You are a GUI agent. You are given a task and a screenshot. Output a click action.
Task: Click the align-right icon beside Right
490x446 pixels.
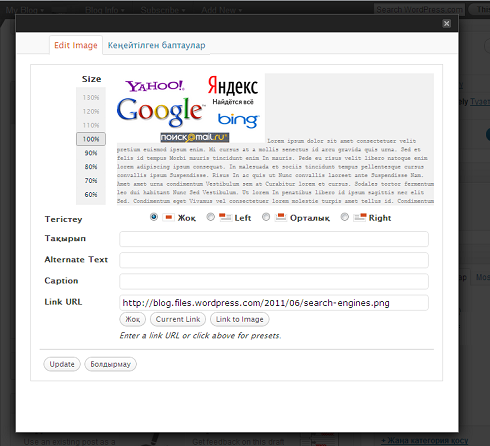point(360,218)
